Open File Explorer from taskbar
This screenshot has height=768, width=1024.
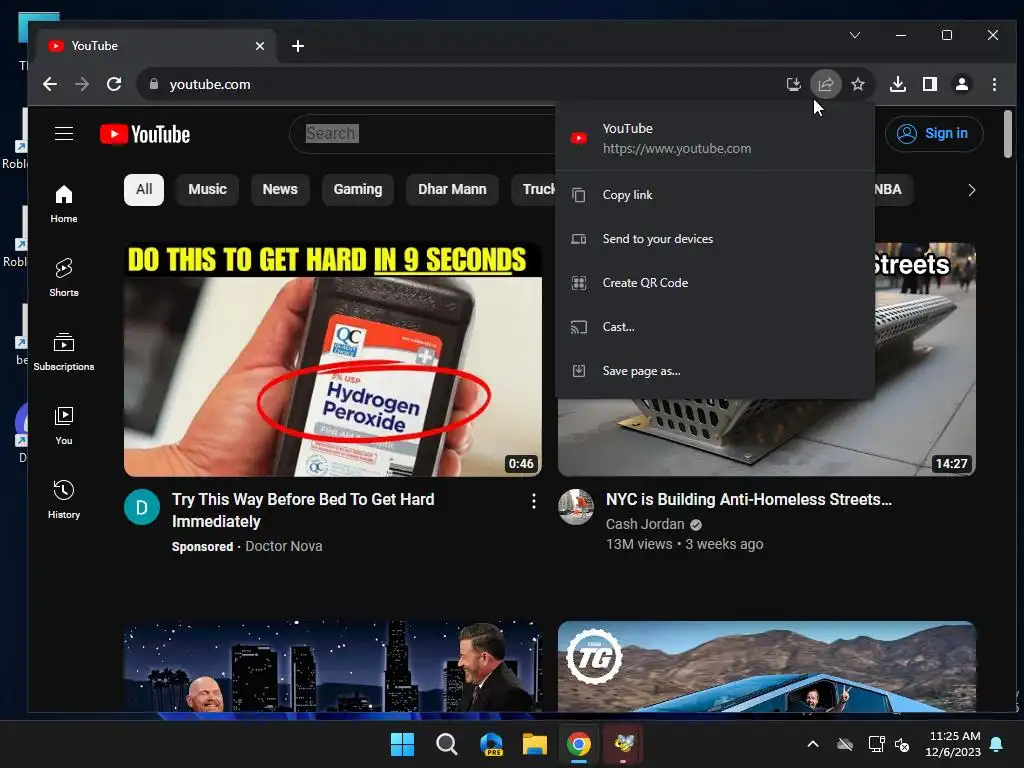coord(535,744)
